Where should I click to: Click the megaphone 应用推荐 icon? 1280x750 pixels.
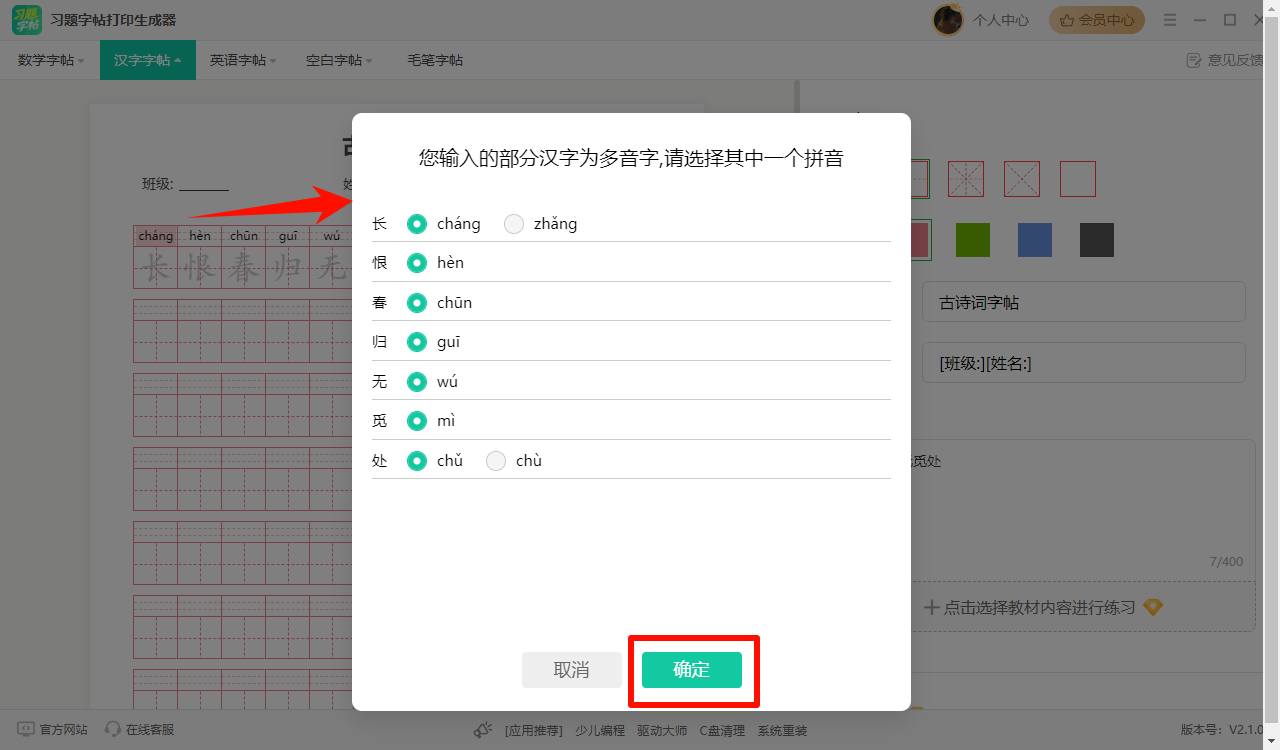click(484, 730)
